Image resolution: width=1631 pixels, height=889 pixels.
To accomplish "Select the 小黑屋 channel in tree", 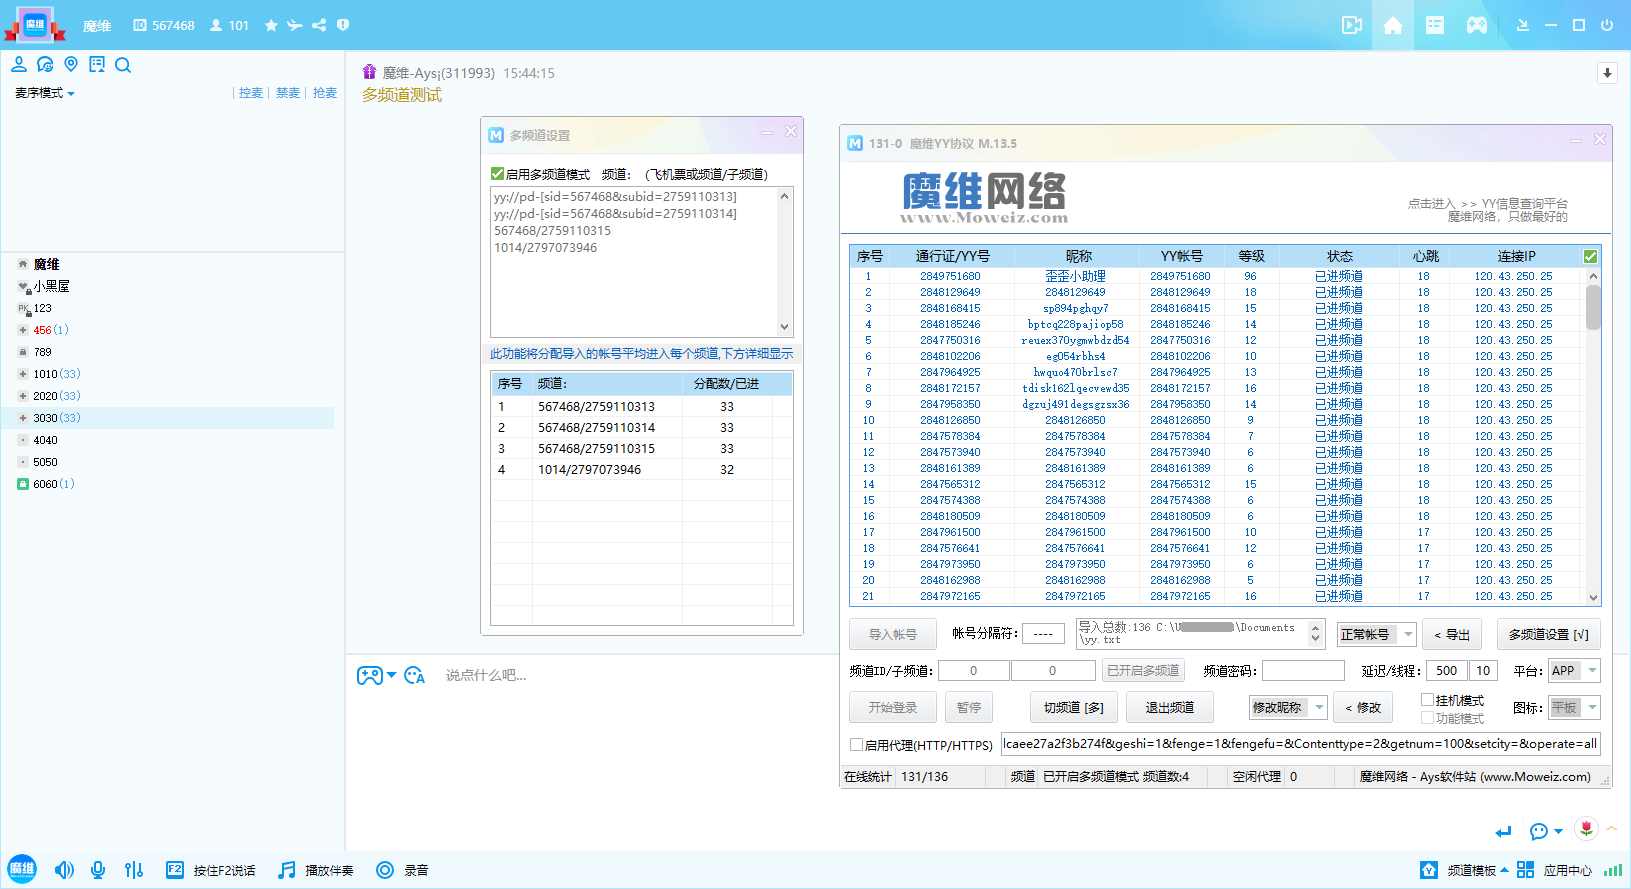I will pyautogui.click(x=51, y=286).
